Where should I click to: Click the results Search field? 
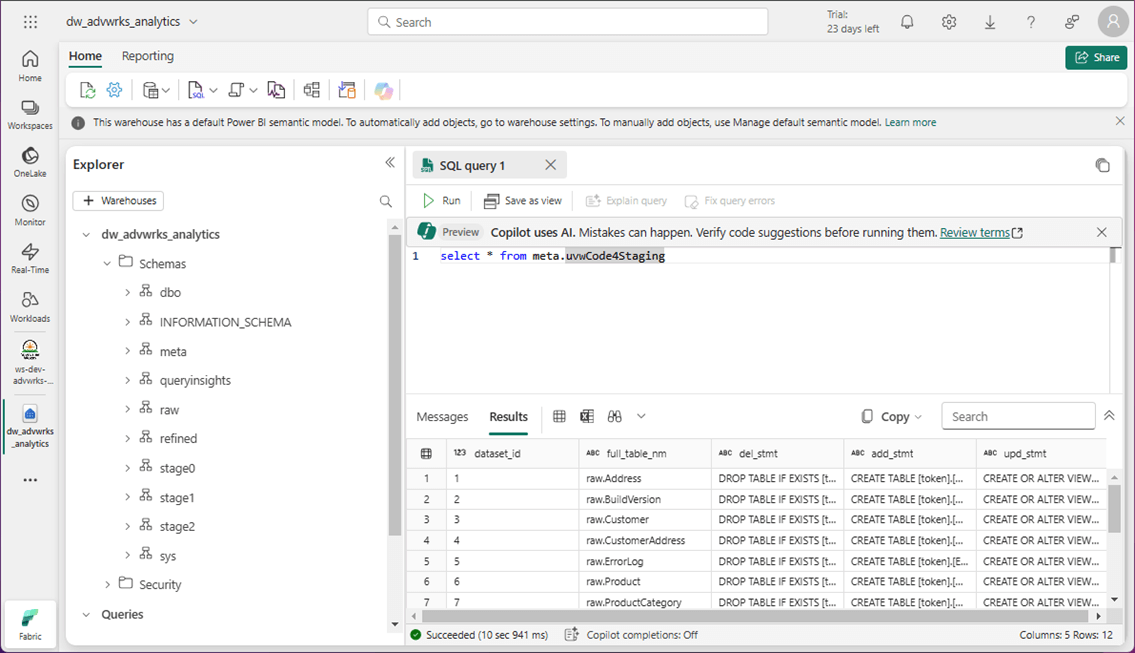1018,416
